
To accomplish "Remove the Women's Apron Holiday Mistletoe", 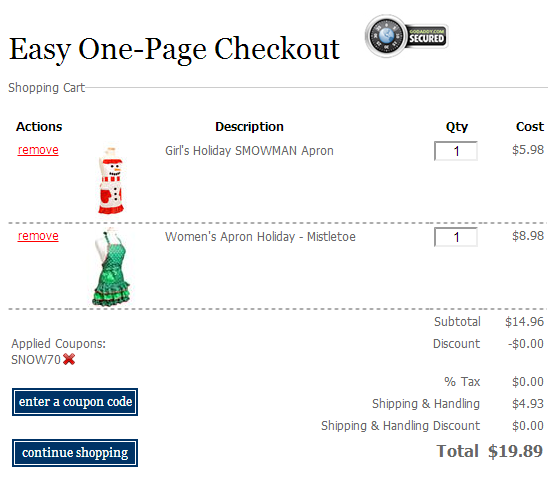I will (38, 236).
